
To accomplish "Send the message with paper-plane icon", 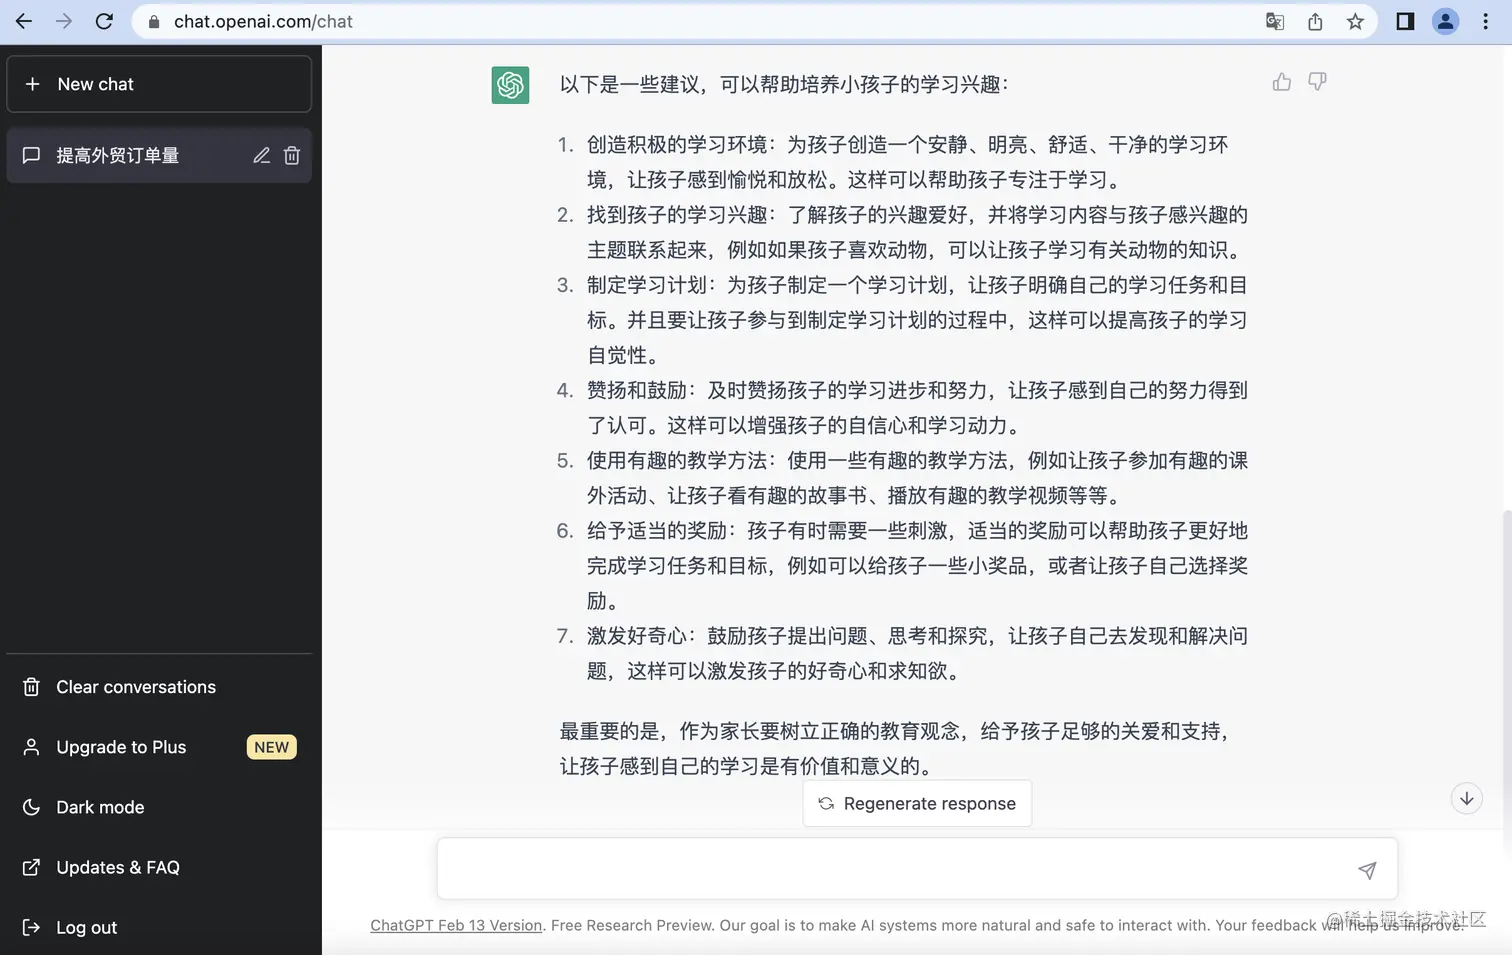I will (1367, 870).
